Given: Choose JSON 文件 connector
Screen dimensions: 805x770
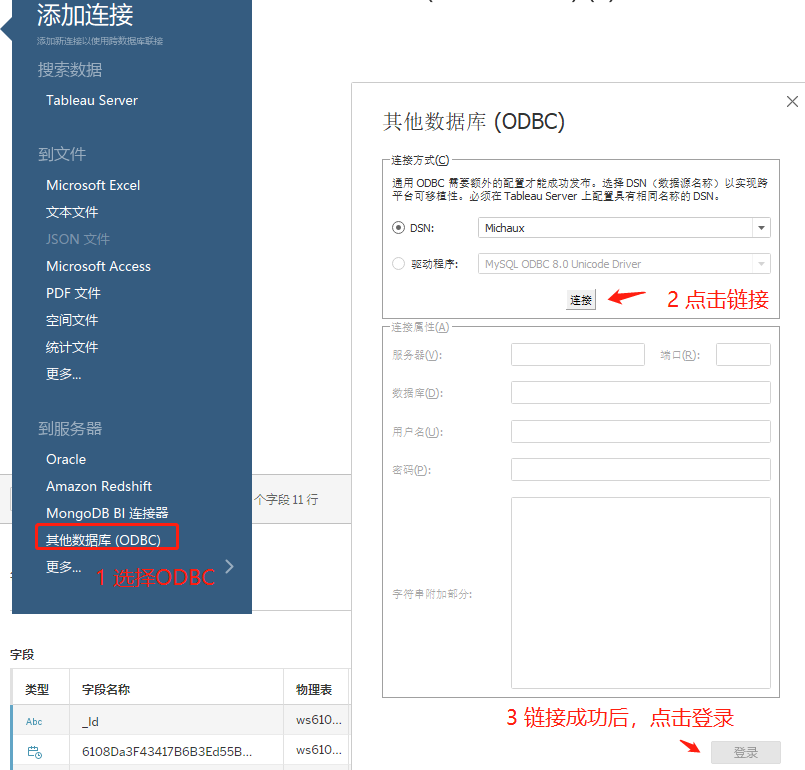Looking at the screenshot, I should tap(78, 239).
